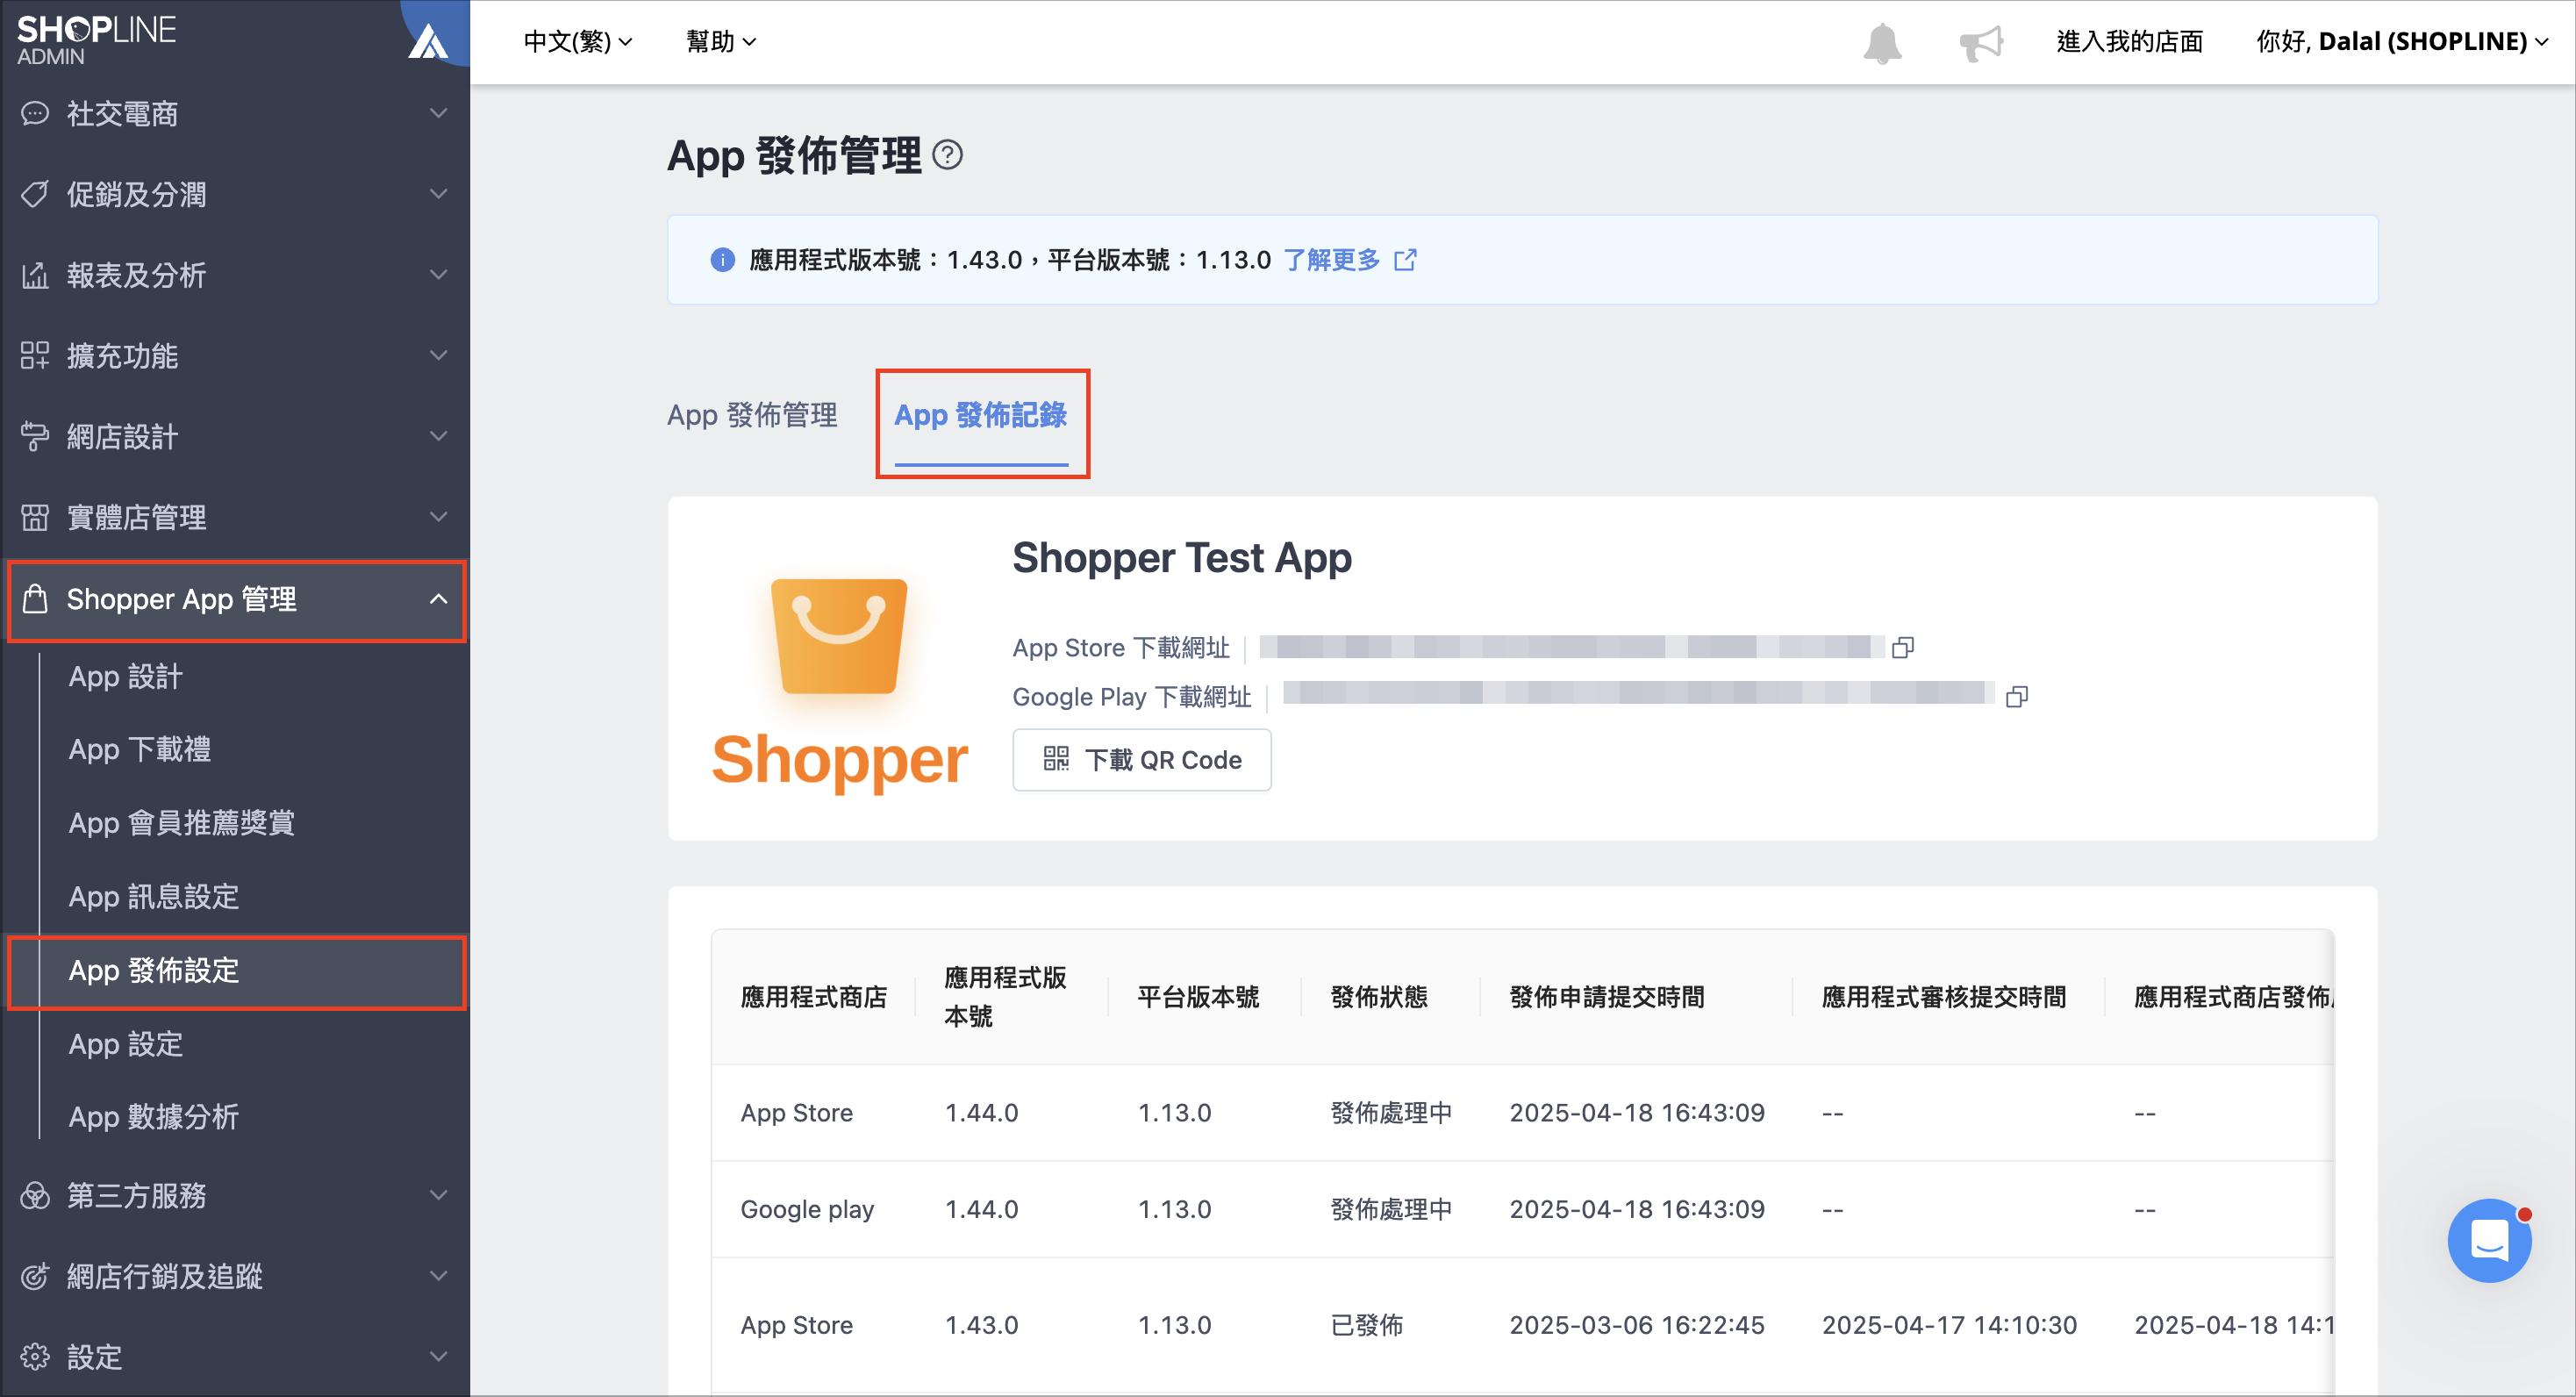
Task: Open App 數據分析 in the sidebar
Action: [154, 1116]
